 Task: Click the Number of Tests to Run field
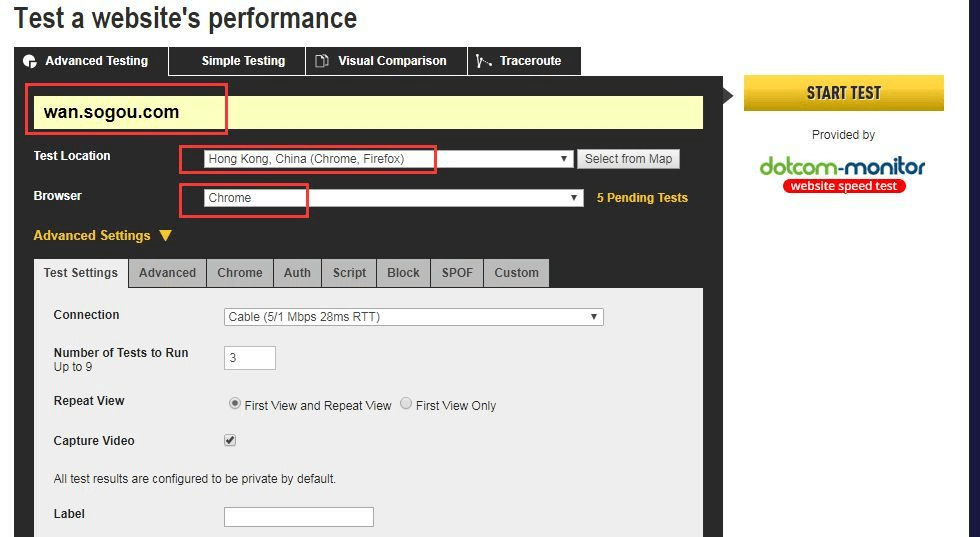pyautogui.click(x=250, y=358)
